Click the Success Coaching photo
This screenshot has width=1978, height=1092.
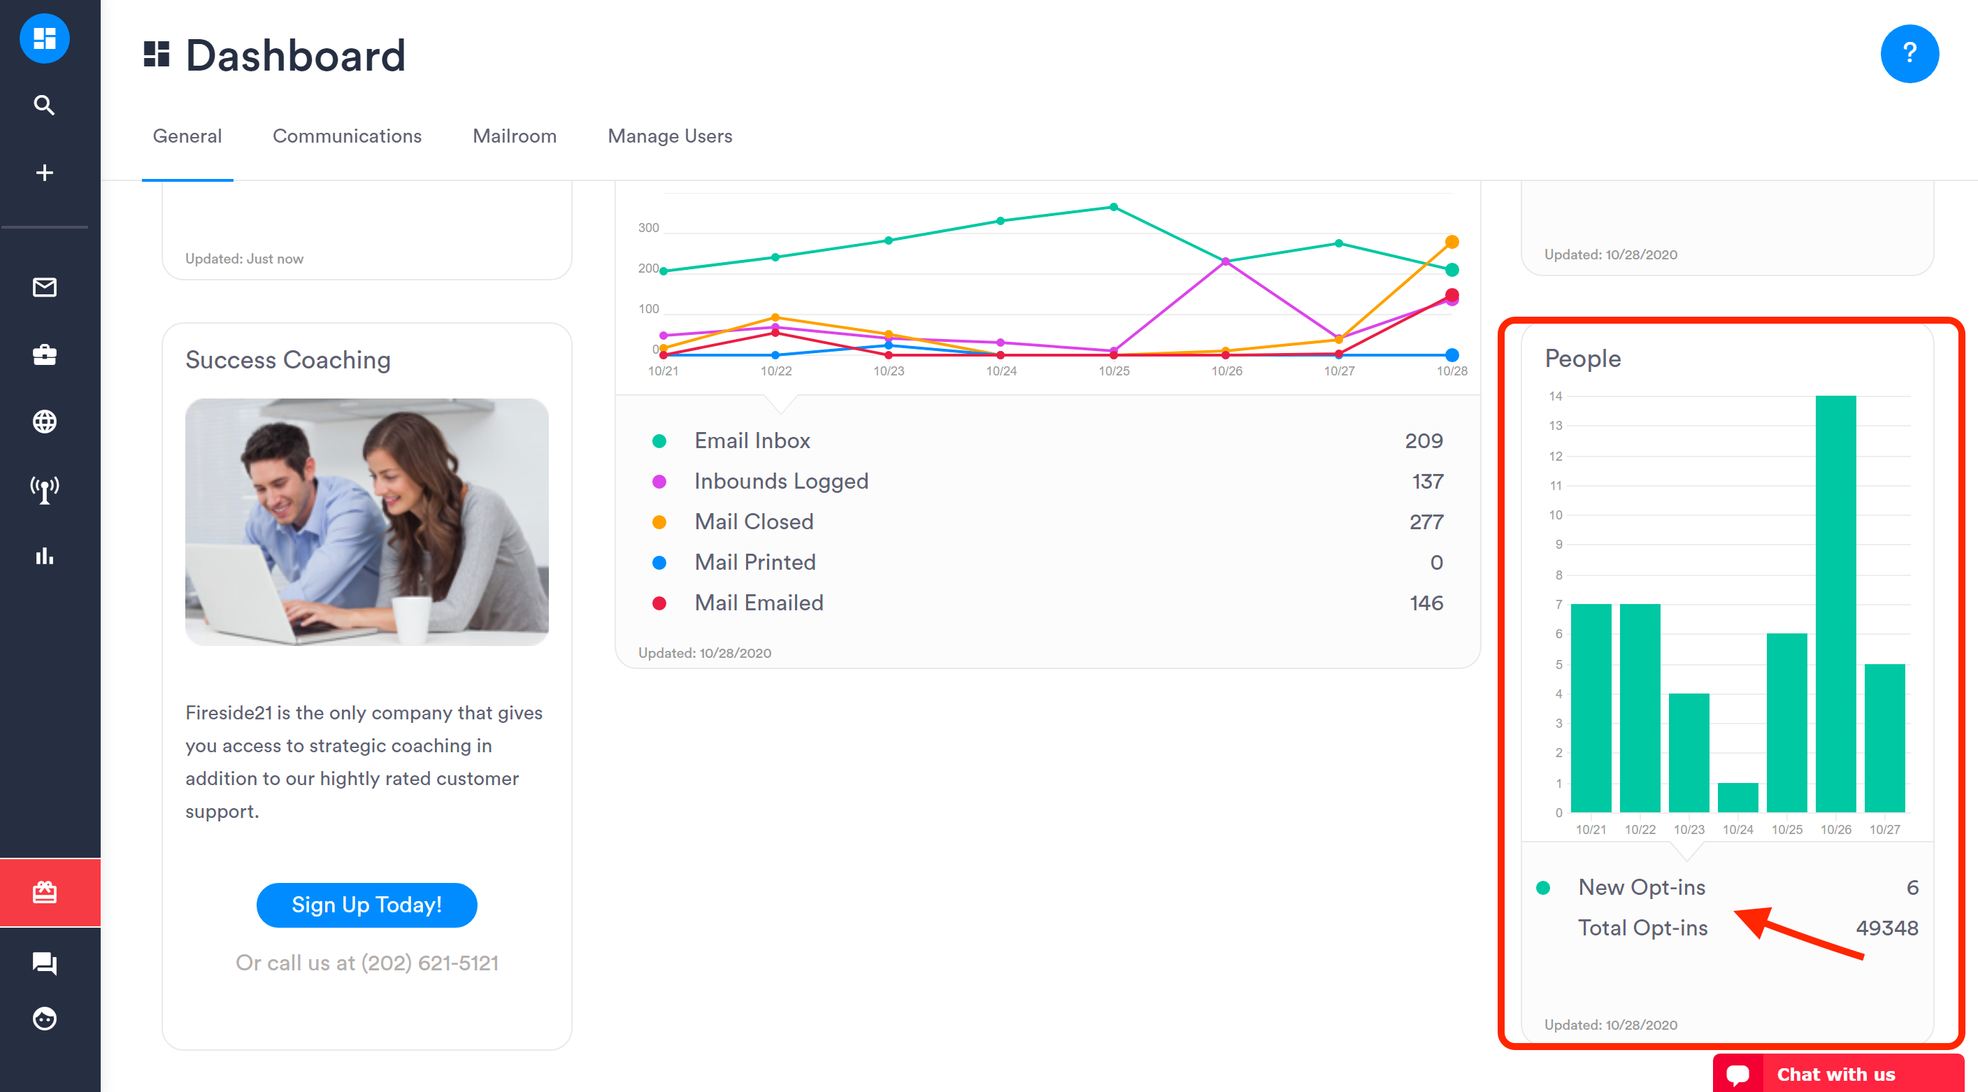(x=367, y=522)
